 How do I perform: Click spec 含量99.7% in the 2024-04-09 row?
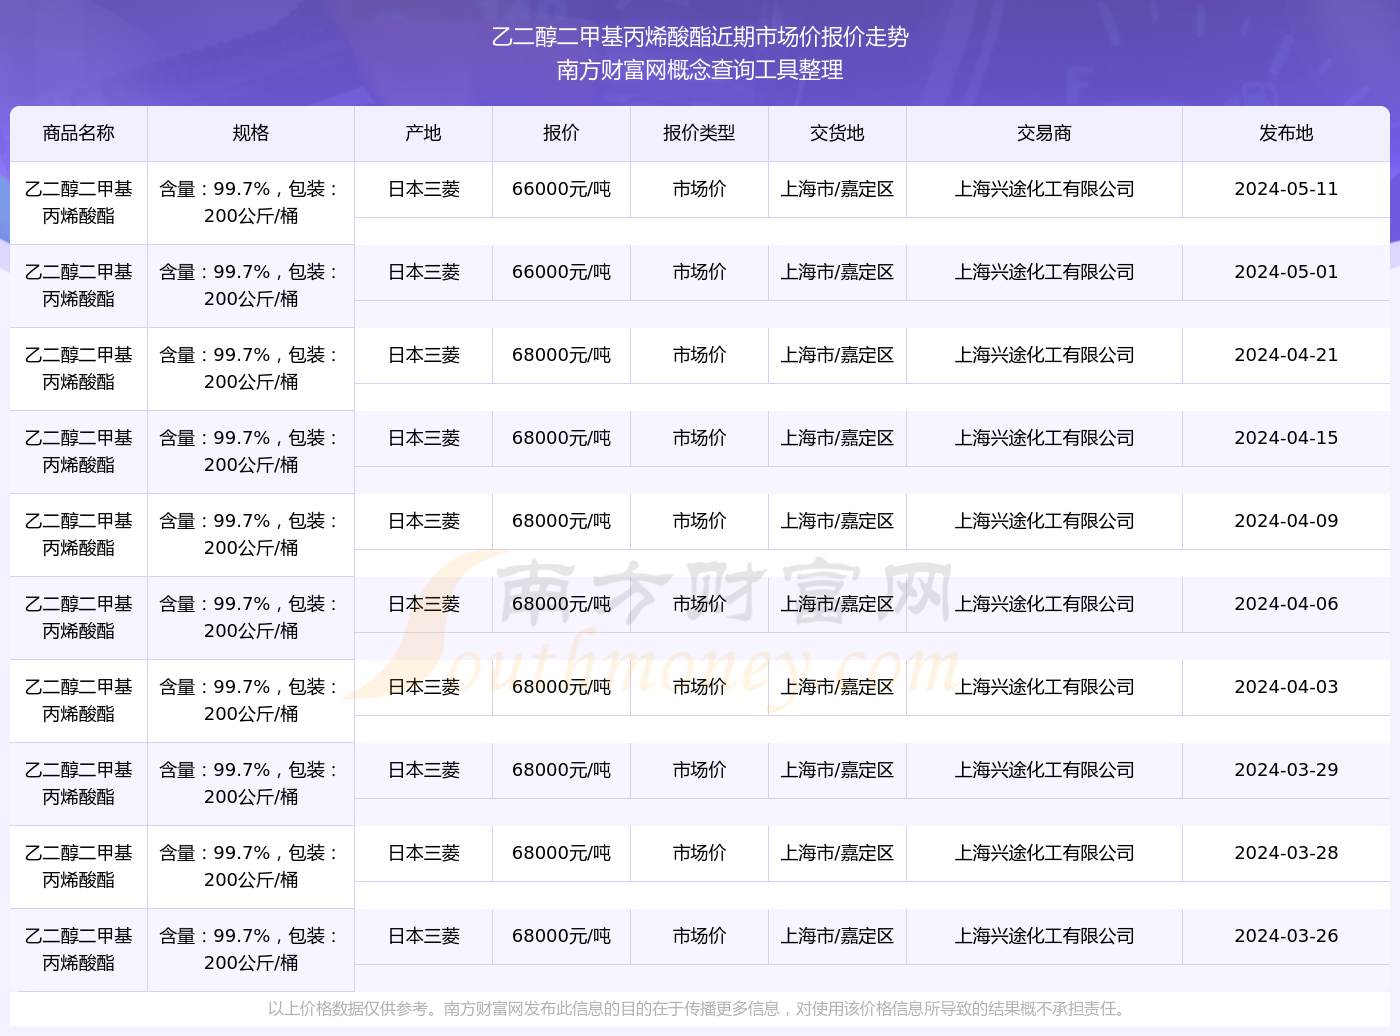click(x=251, y=534)
